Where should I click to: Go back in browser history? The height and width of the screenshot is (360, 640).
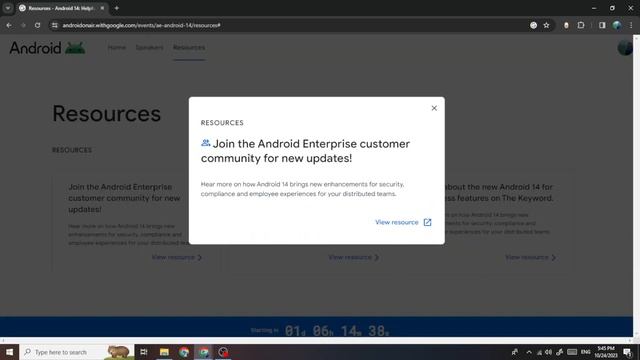pos(9,25)
